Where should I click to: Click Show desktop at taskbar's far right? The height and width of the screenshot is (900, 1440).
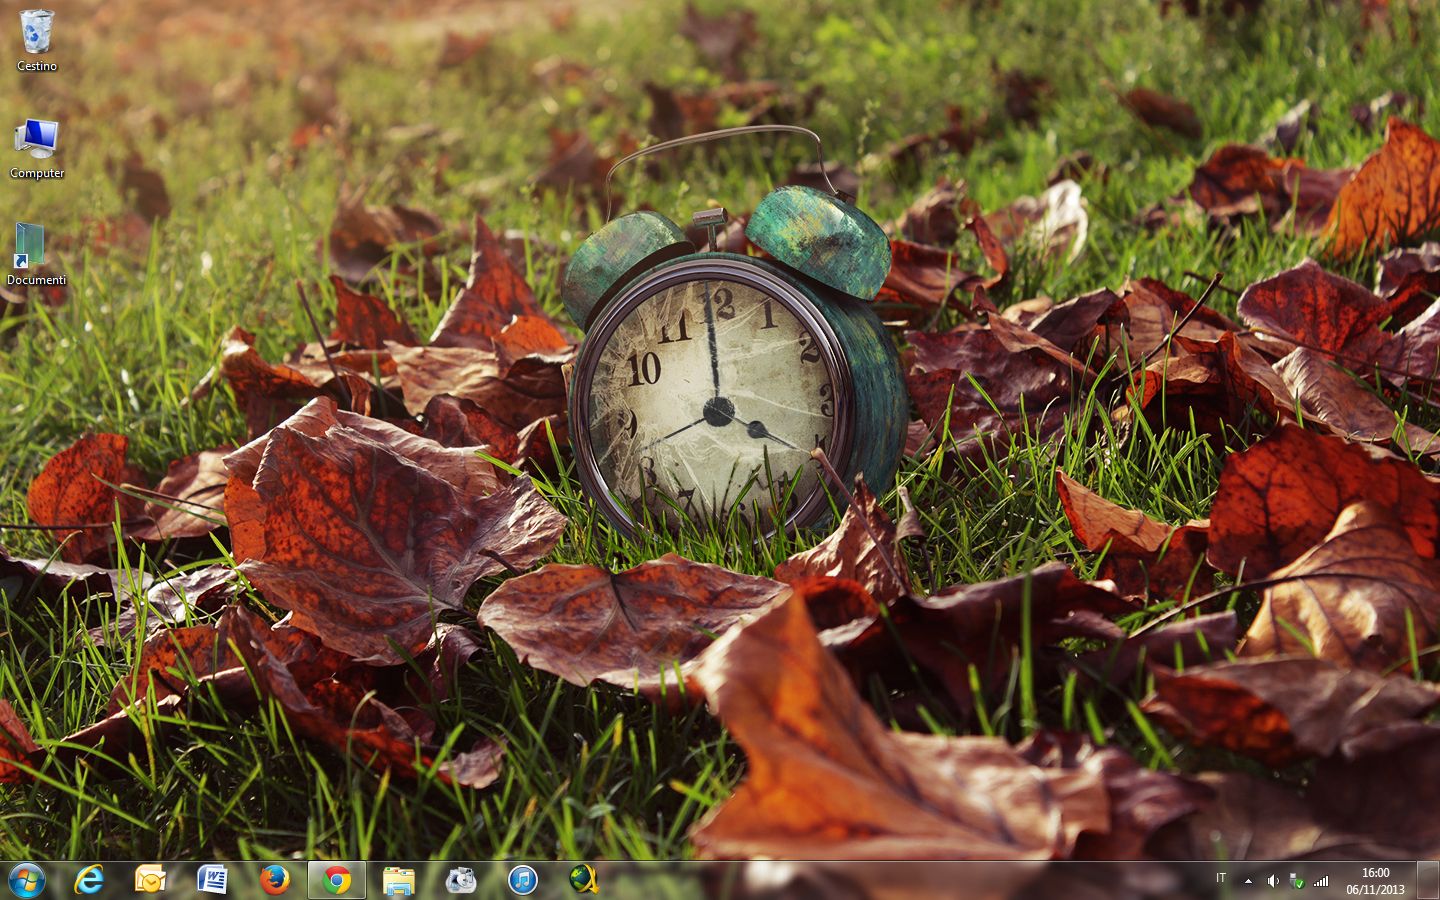[1434, 880]
